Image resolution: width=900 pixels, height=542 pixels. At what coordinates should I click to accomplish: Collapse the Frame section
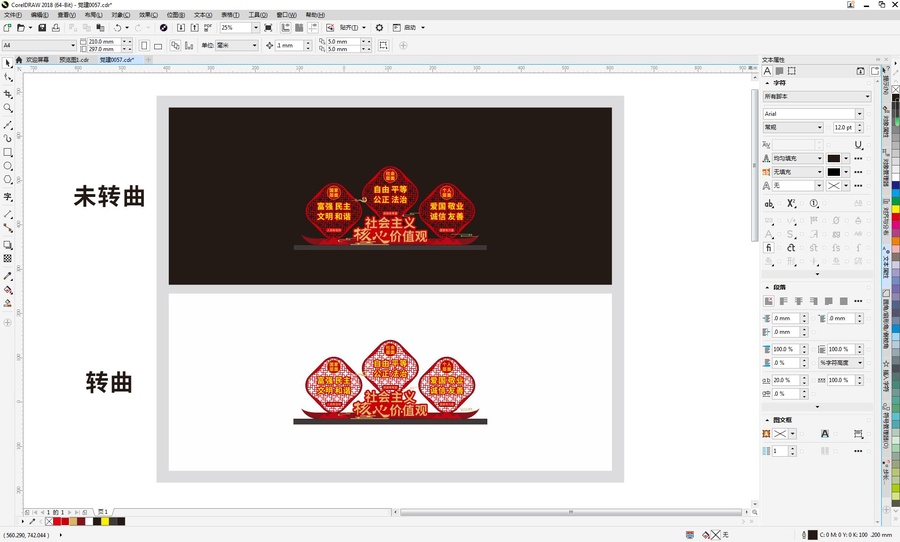pyautogui.click(x=767, y=420)
